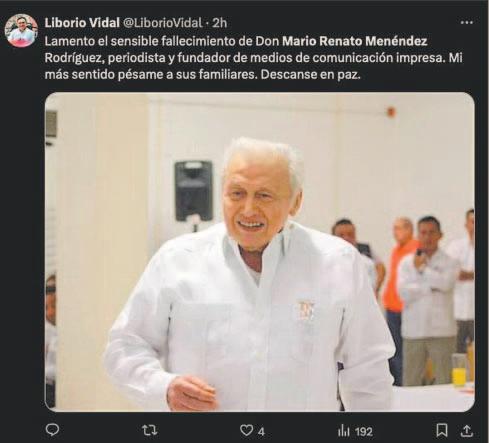Click the wall speaker in the photo
Screen dimensions: 489x443
[x=194, y=191]
